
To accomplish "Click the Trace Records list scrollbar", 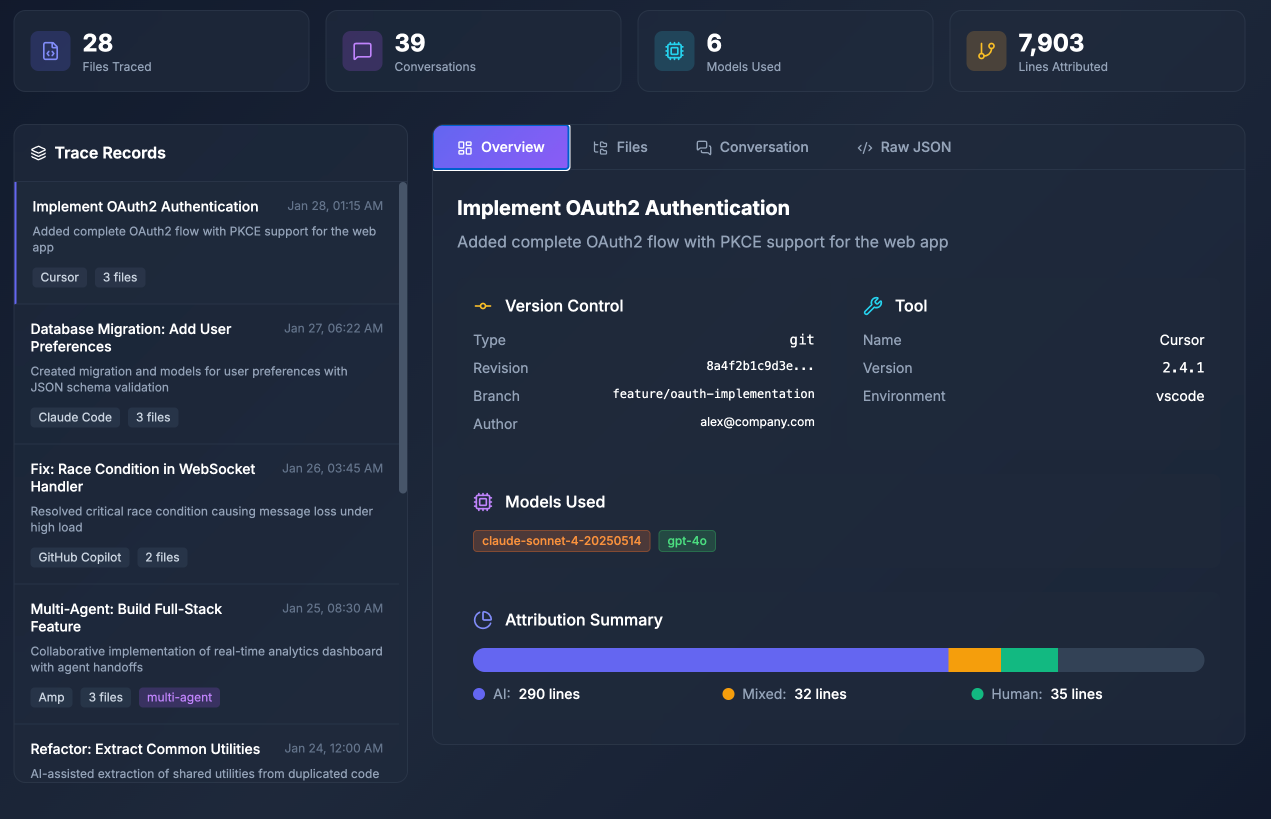I will [x=403, y=337].
